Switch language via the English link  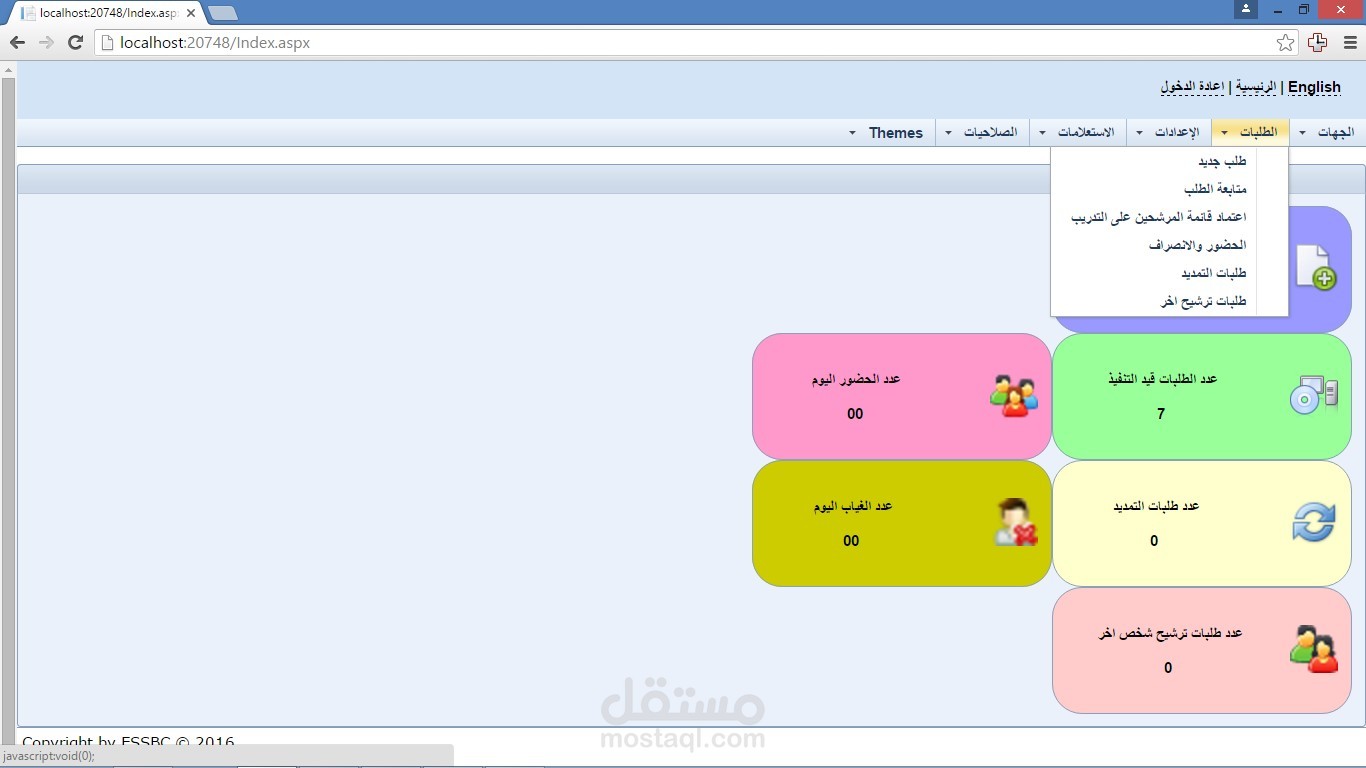pos(1314,87)
